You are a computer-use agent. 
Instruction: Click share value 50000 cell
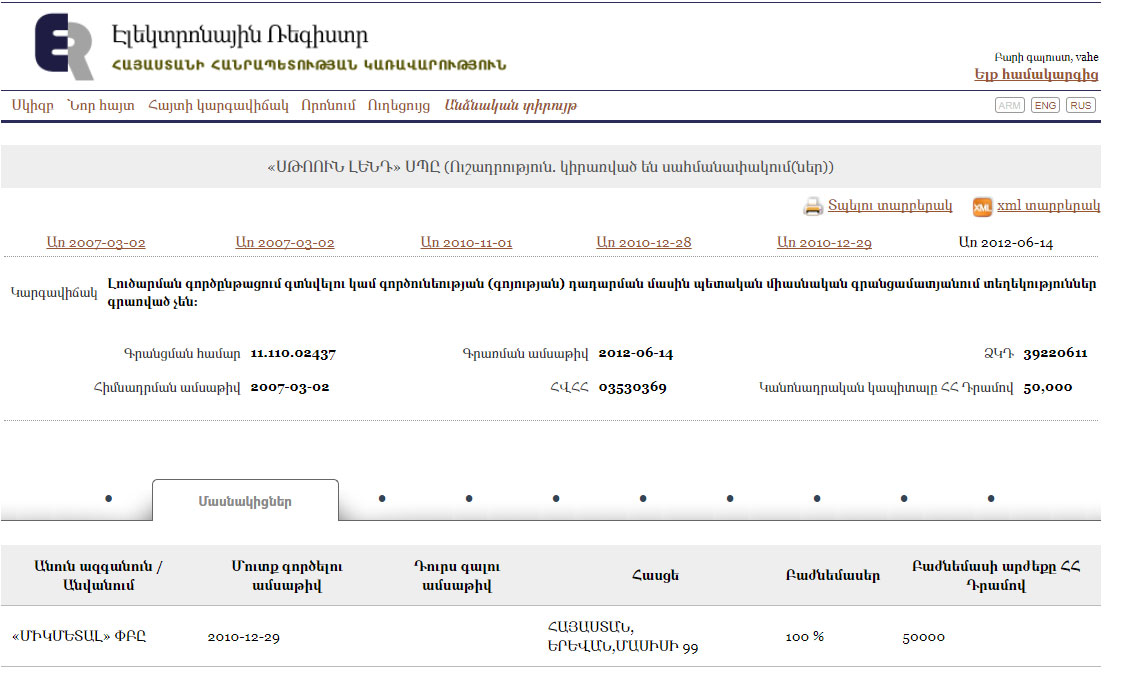click(x=924, y=637)
